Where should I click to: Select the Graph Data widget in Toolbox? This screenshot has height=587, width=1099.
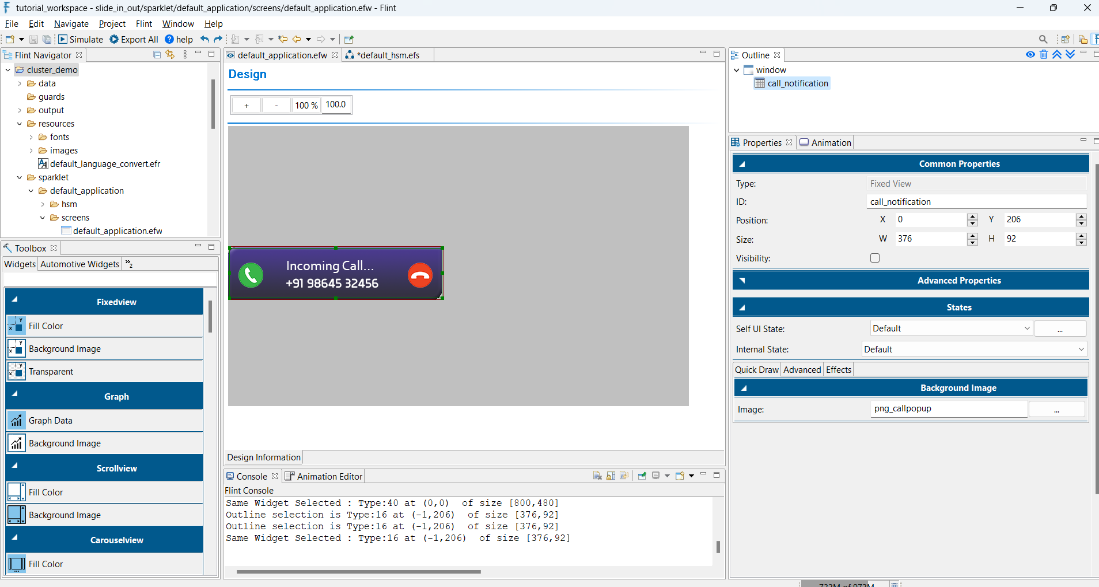(x=50, y=421)
